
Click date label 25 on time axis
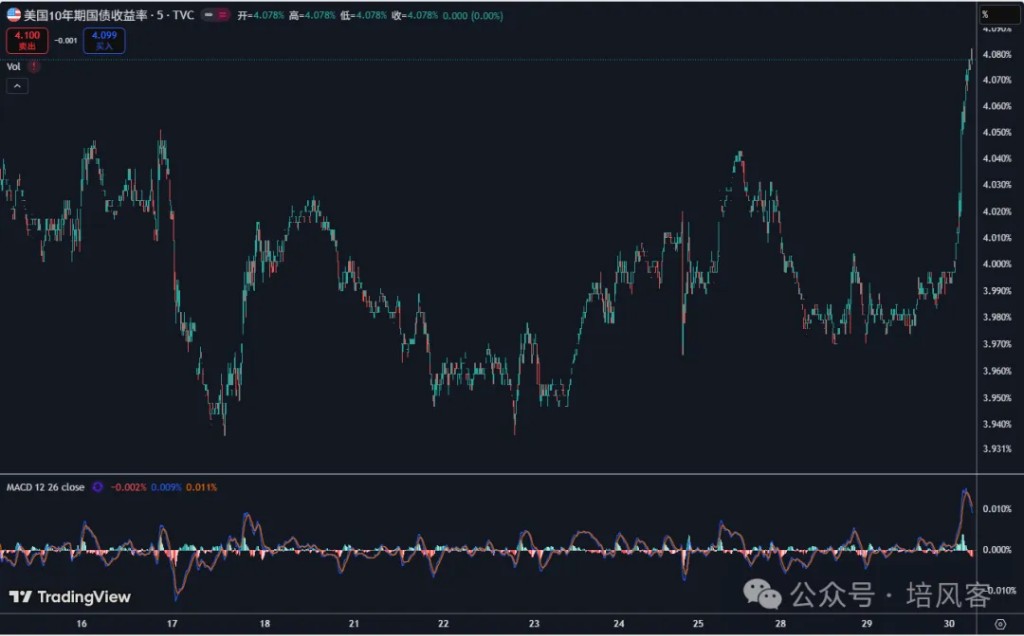pyautogui.click(x=698, y=624)
